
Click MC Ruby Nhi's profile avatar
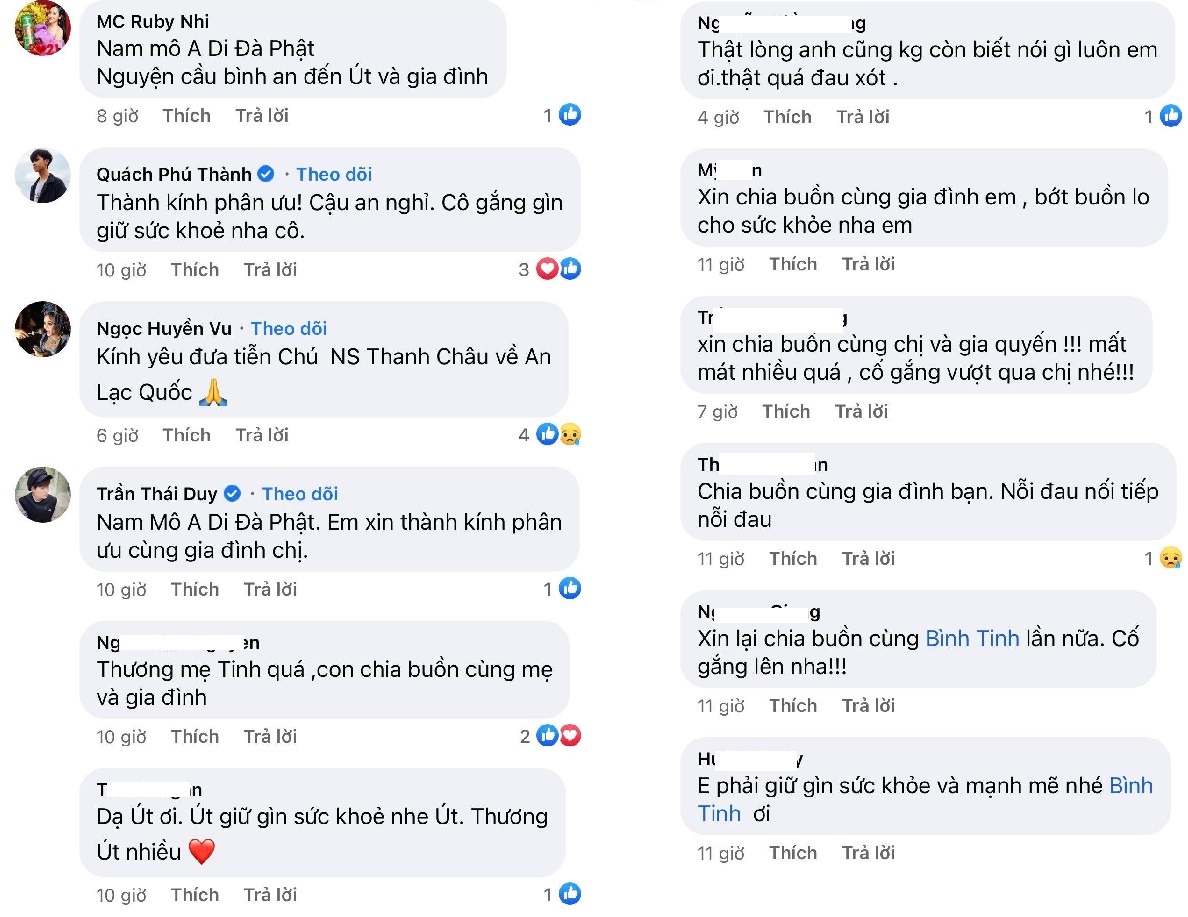coord(42,28)
